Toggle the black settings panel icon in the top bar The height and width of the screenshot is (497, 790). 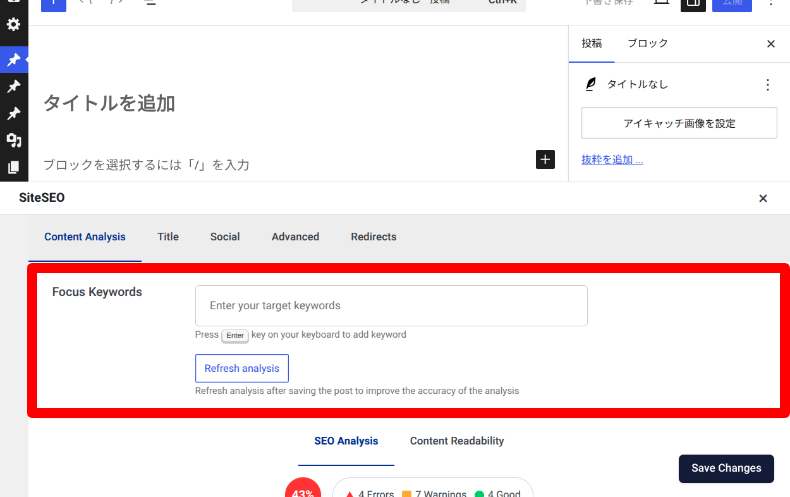coord(693,4)
